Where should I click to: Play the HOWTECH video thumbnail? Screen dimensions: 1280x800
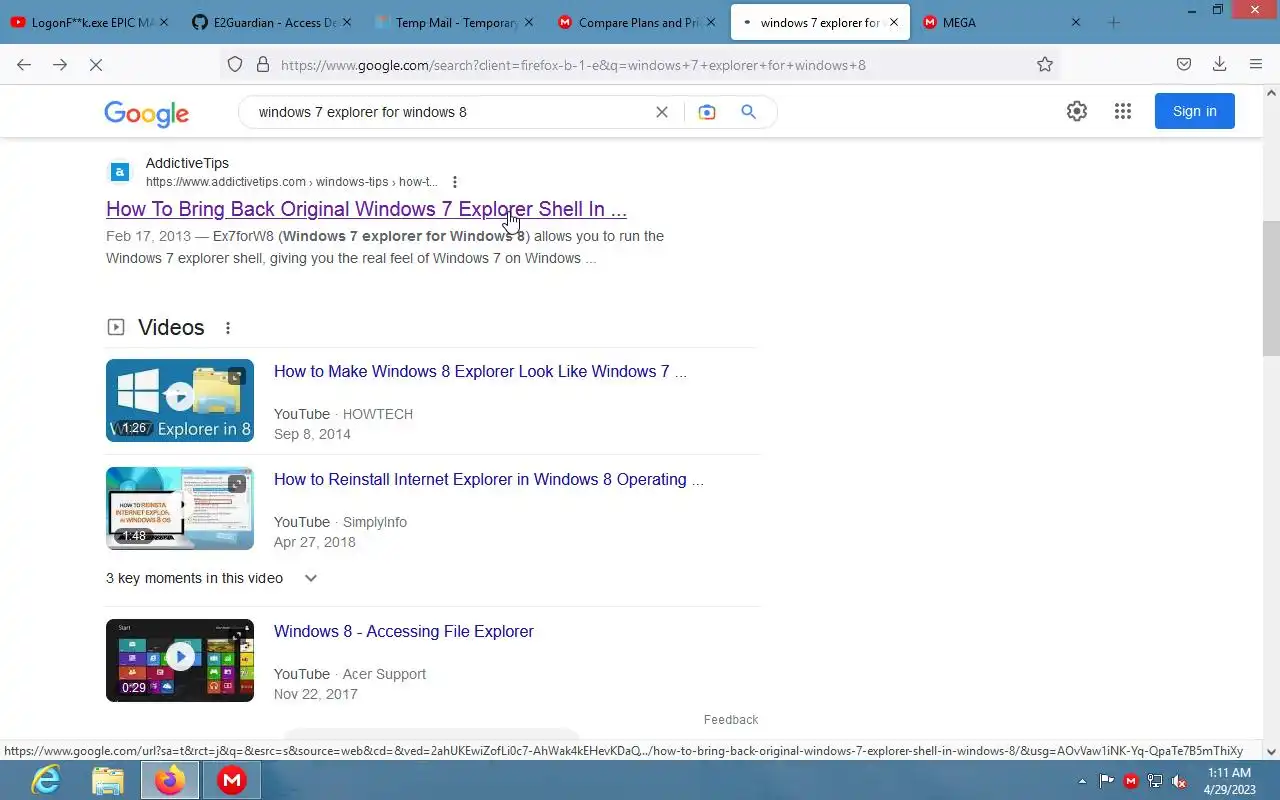click(180, 400)
